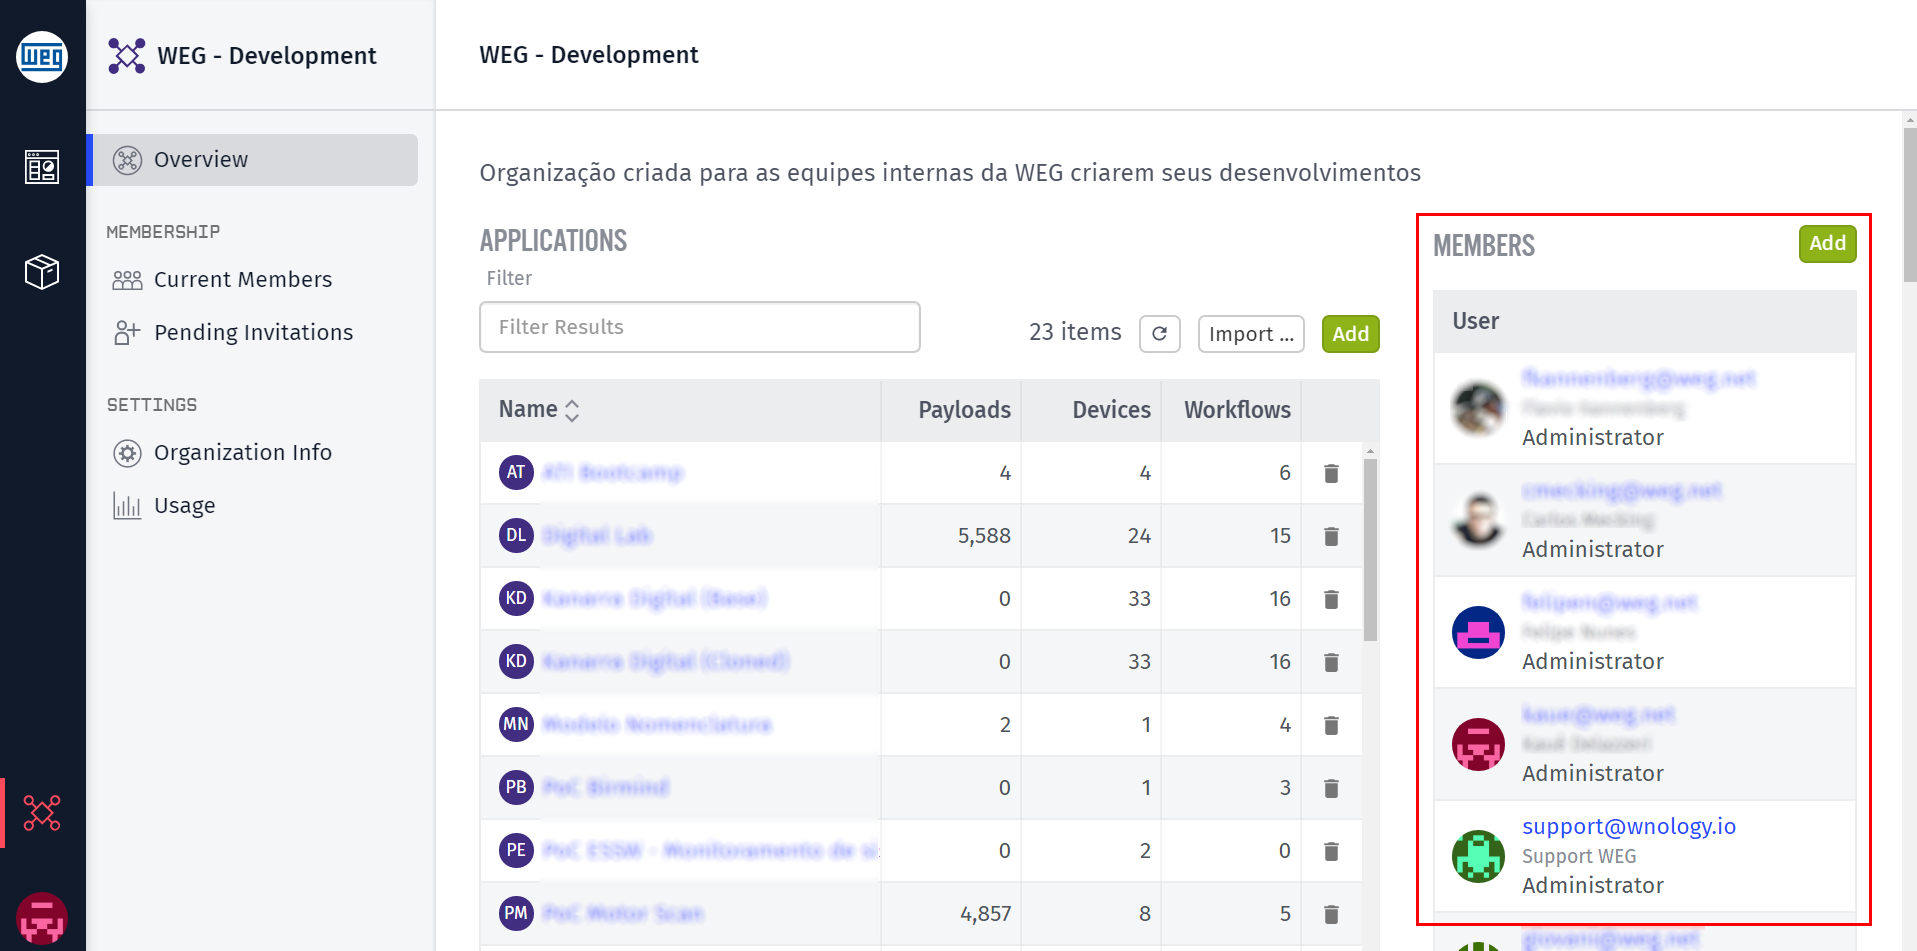Viewport: 1917px width, 951px height.
Task: Open the dashboards icon in left rail
Action: 42,167
